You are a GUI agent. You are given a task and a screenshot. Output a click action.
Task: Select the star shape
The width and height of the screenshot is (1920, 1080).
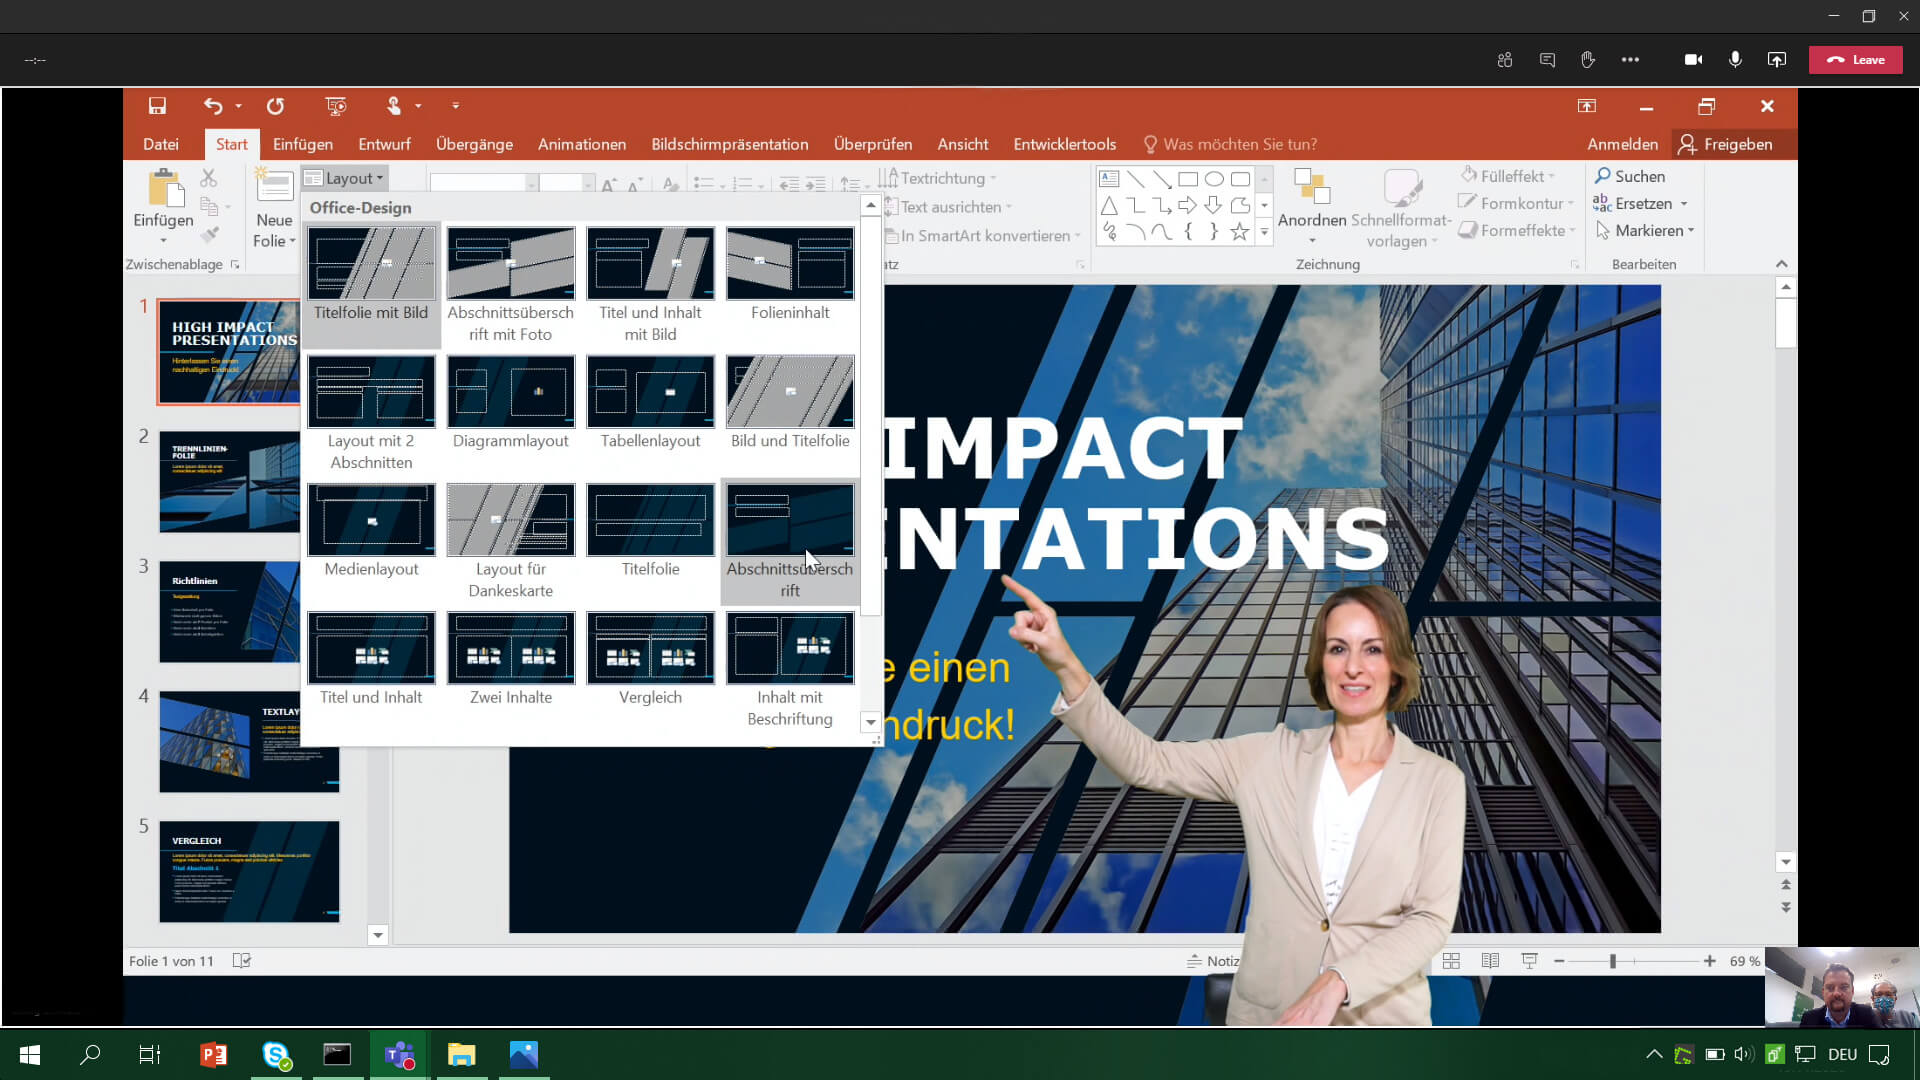[x=1240, y=232]
